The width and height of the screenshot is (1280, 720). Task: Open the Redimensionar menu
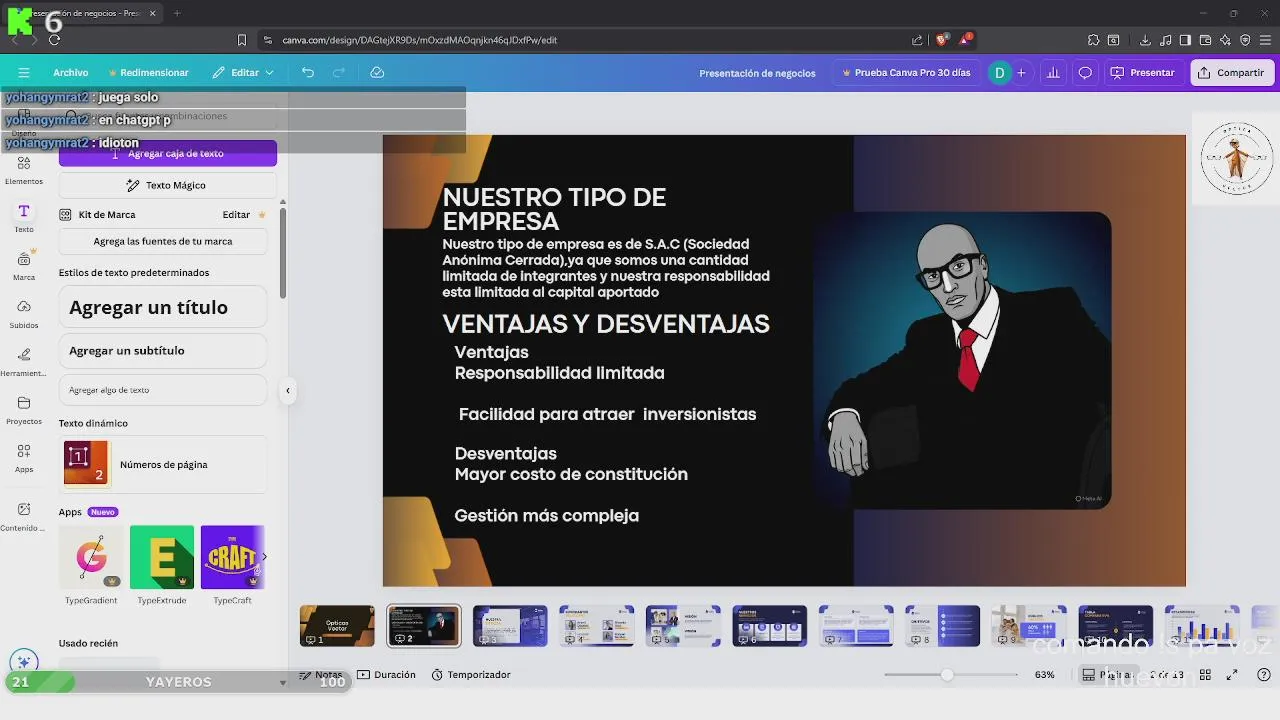tap(148, 73)
